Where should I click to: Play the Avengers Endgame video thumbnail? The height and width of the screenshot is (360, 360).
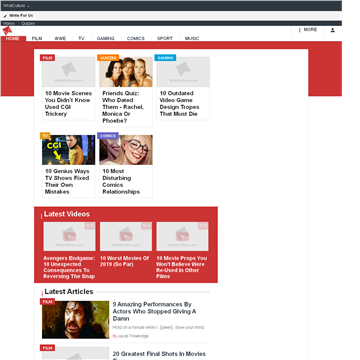(x=69, y=236)
